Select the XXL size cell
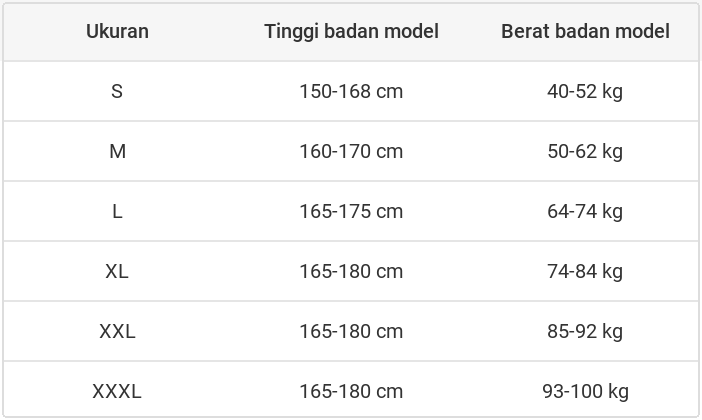Image resolution: width=702 pixels, height=420 pixels. click(x=117, y=331)
